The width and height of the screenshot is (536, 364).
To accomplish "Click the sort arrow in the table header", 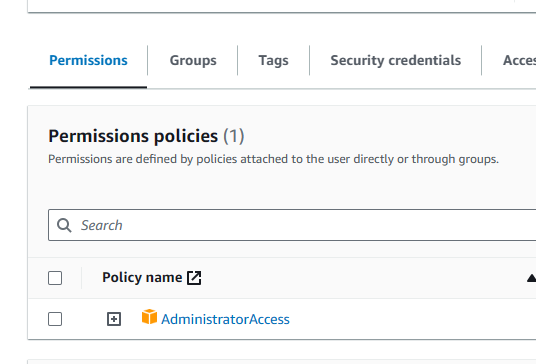I will click(532, 278).
